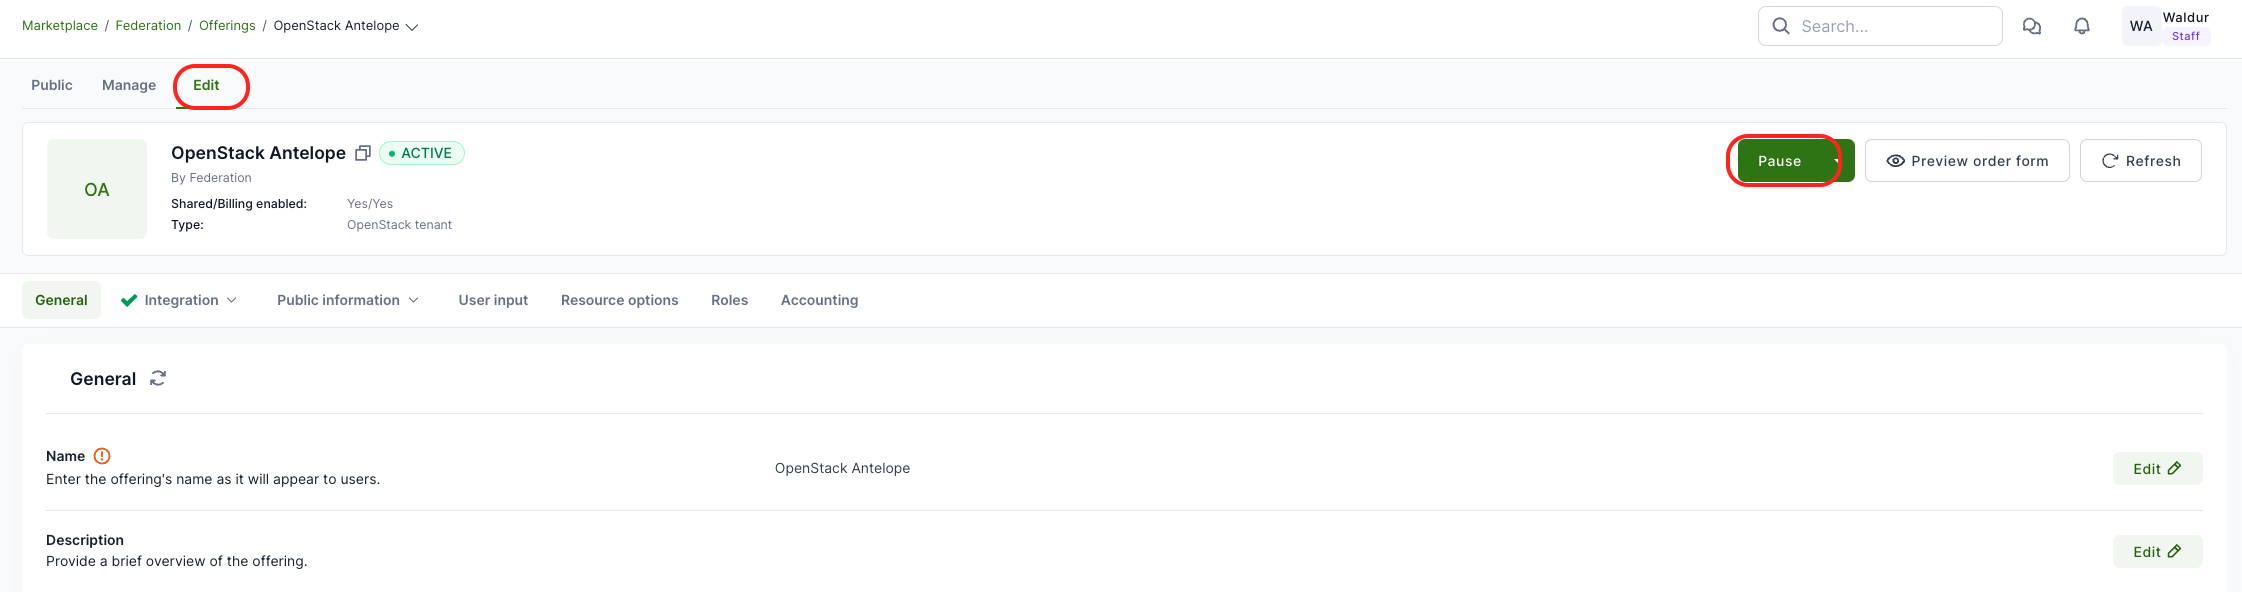Open the Pause button dropdown arrow
This screenshot has height=592, width=2242.
pyautogui.click(x=1839, y=161)
